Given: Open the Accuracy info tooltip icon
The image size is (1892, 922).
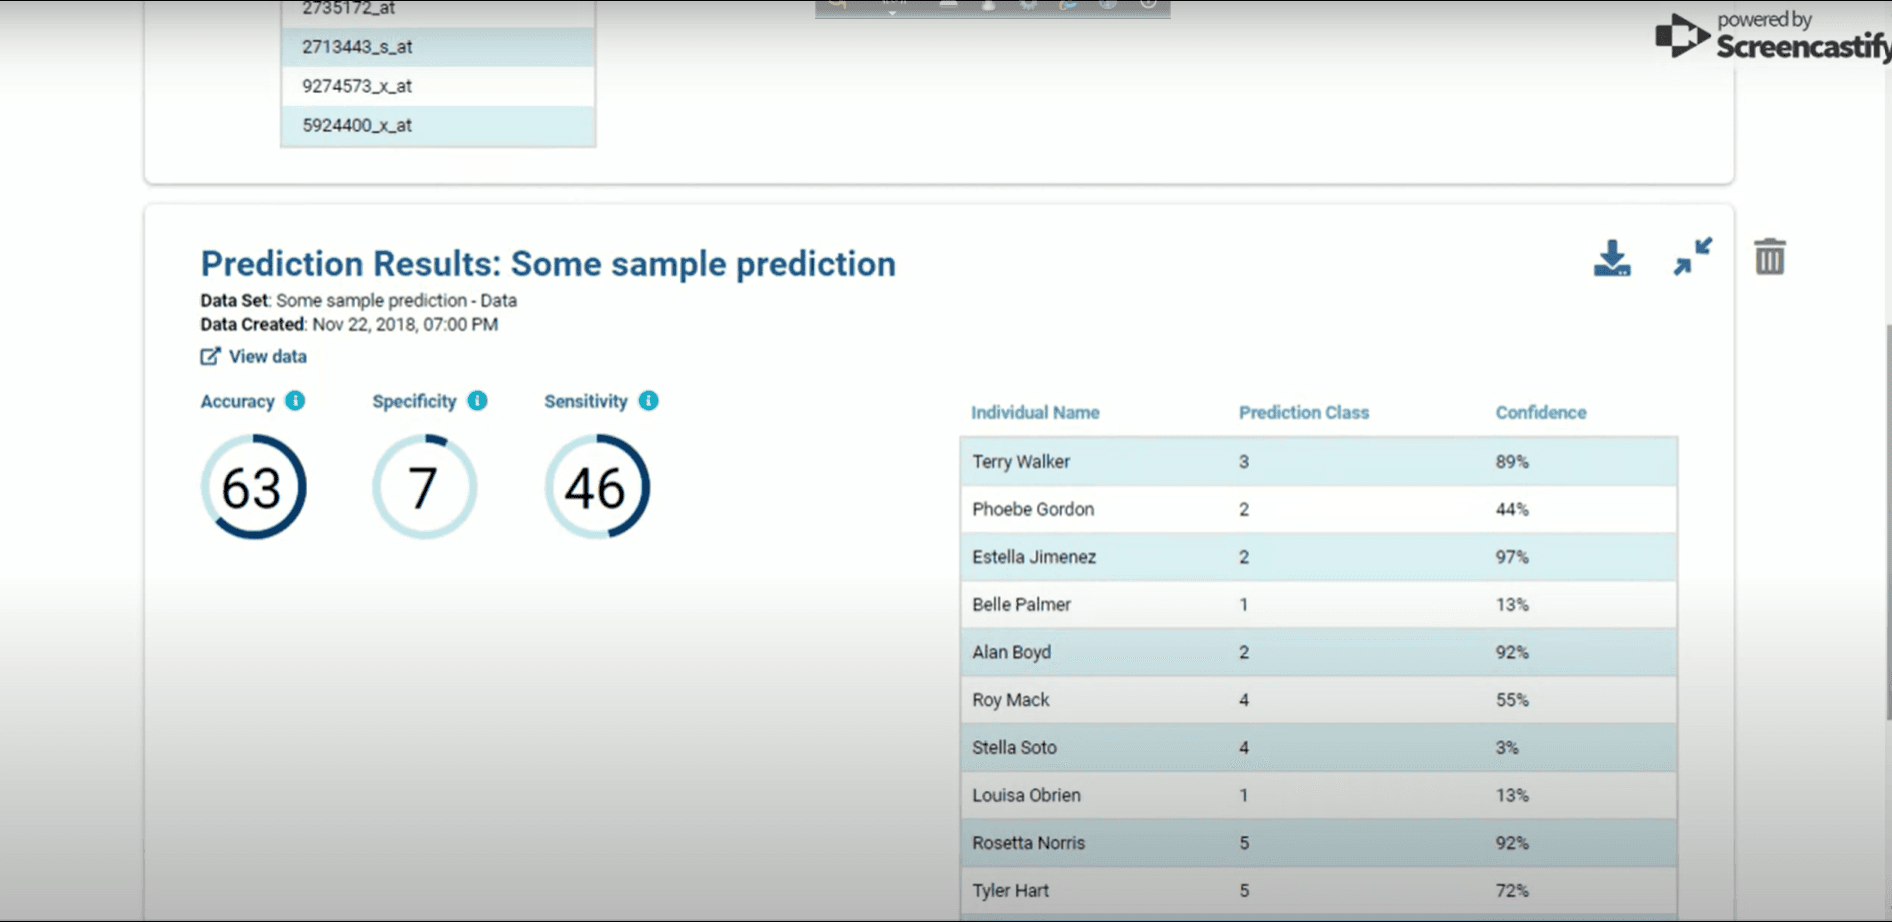Looking at the screenshot, I should [295, 401].
